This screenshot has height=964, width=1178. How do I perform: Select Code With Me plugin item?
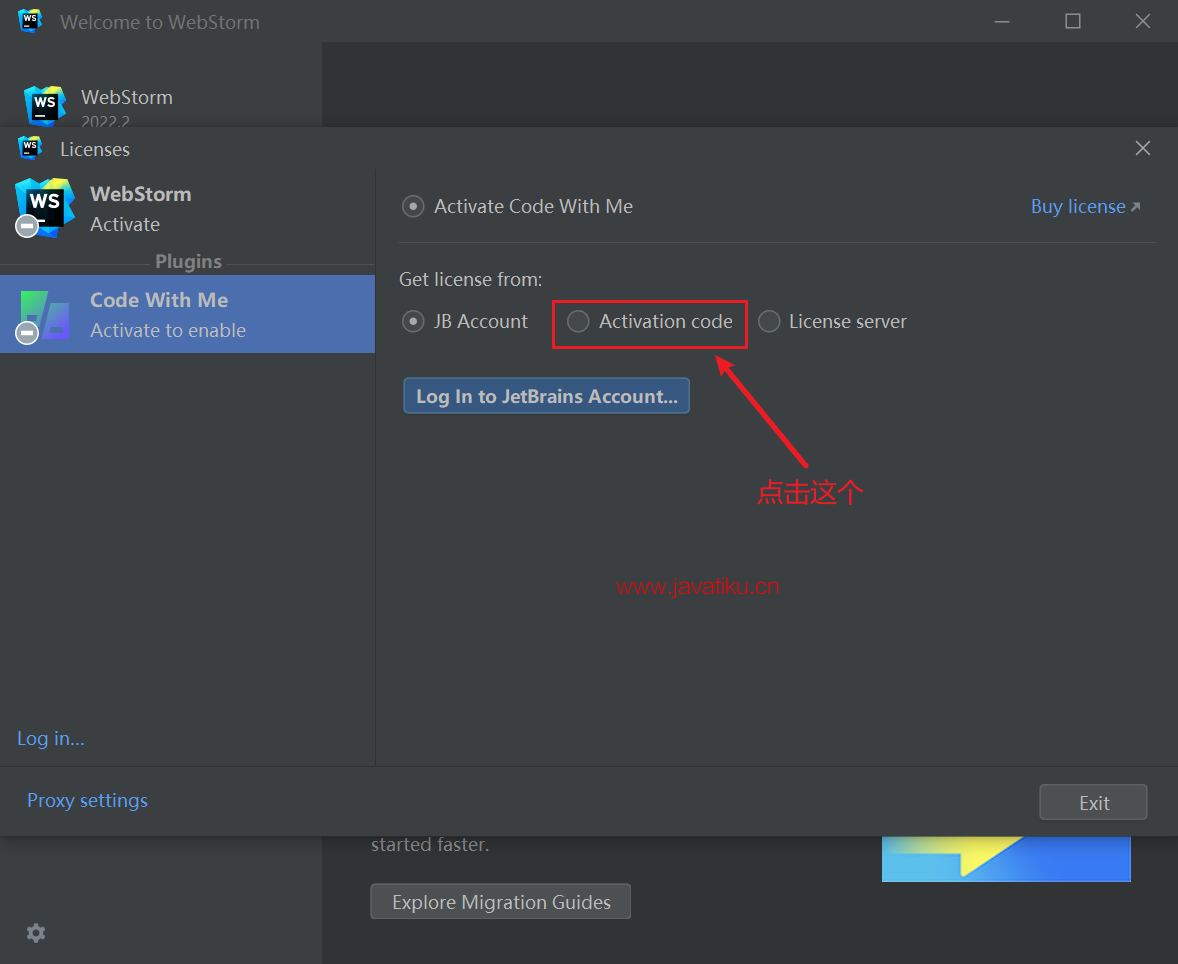(187, 314)
